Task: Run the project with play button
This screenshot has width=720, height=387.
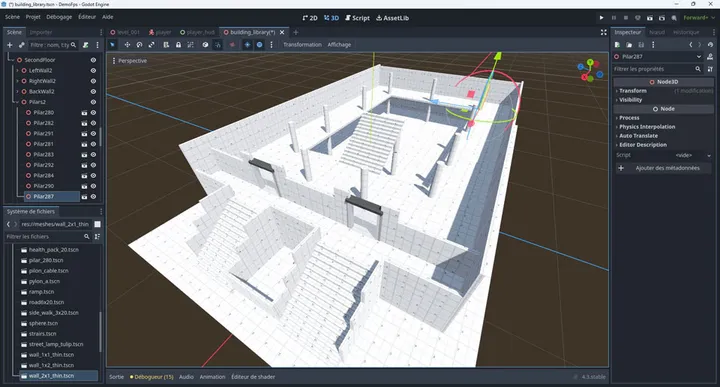Action: point(602,18)
